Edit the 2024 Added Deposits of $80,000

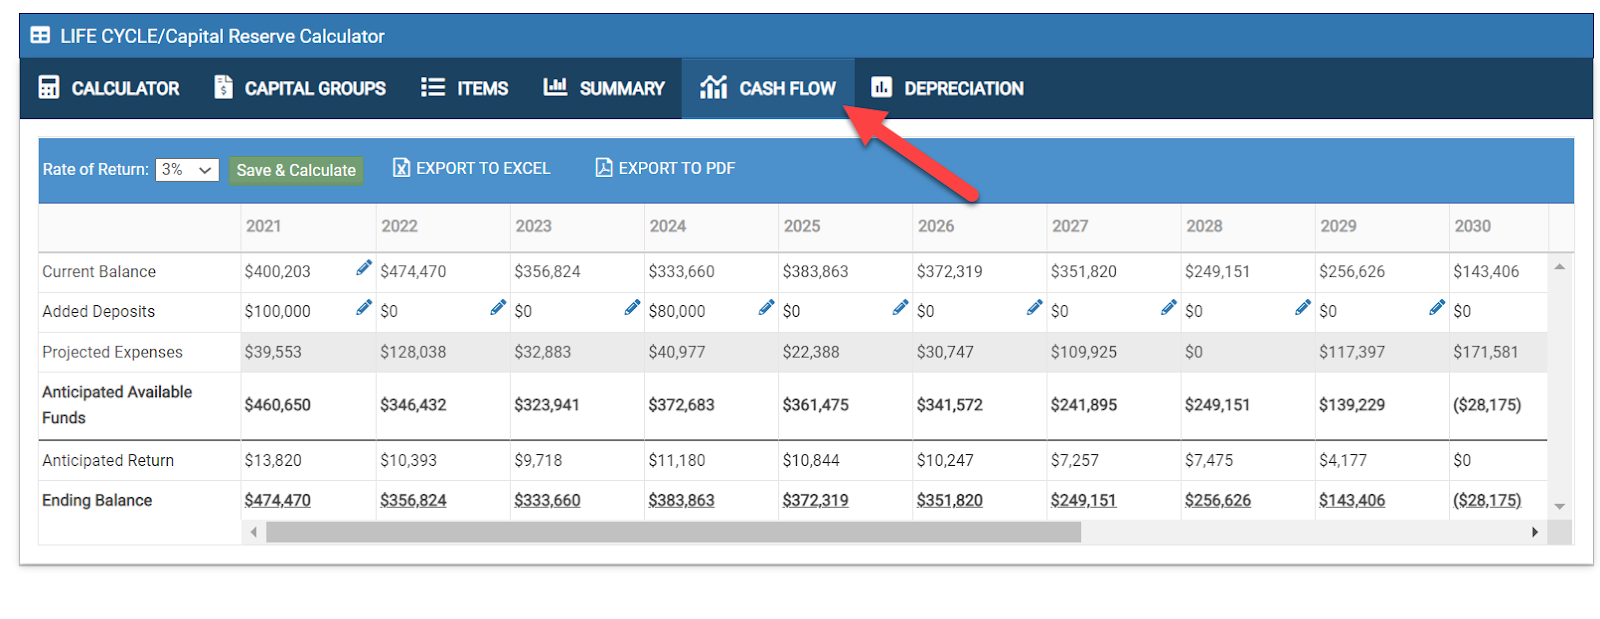click(x=766, y=307)
